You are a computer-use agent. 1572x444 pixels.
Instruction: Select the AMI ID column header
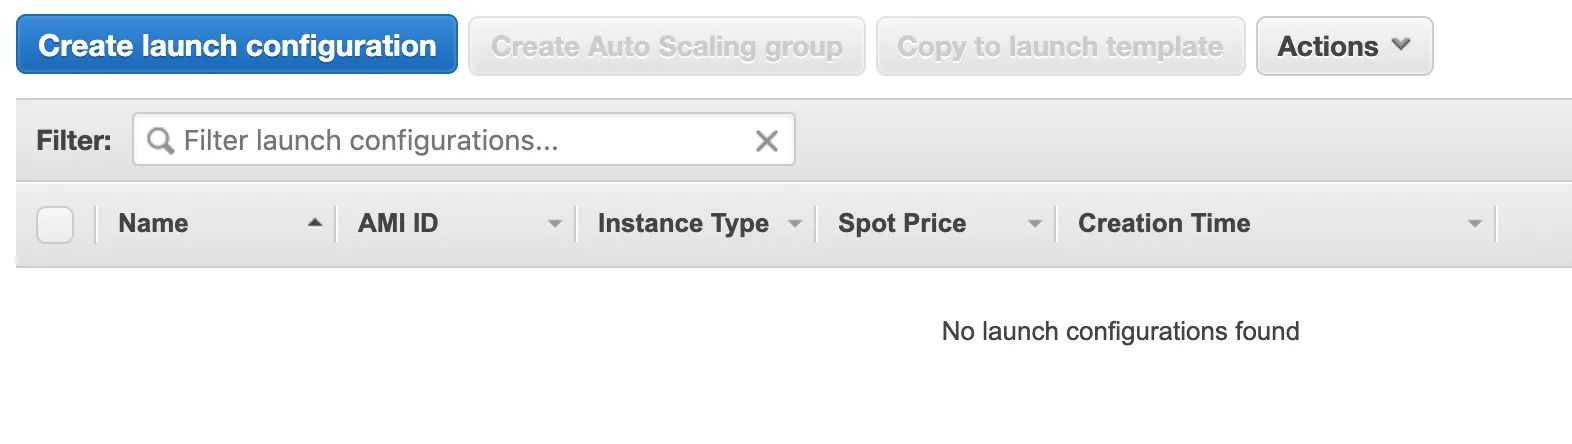[398, 224]
